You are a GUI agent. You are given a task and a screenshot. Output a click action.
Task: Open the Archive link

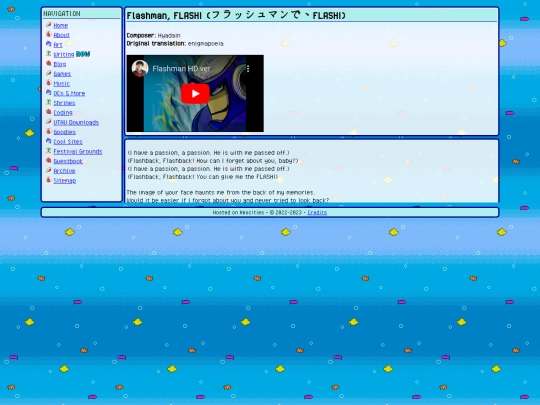pos(64,170)
